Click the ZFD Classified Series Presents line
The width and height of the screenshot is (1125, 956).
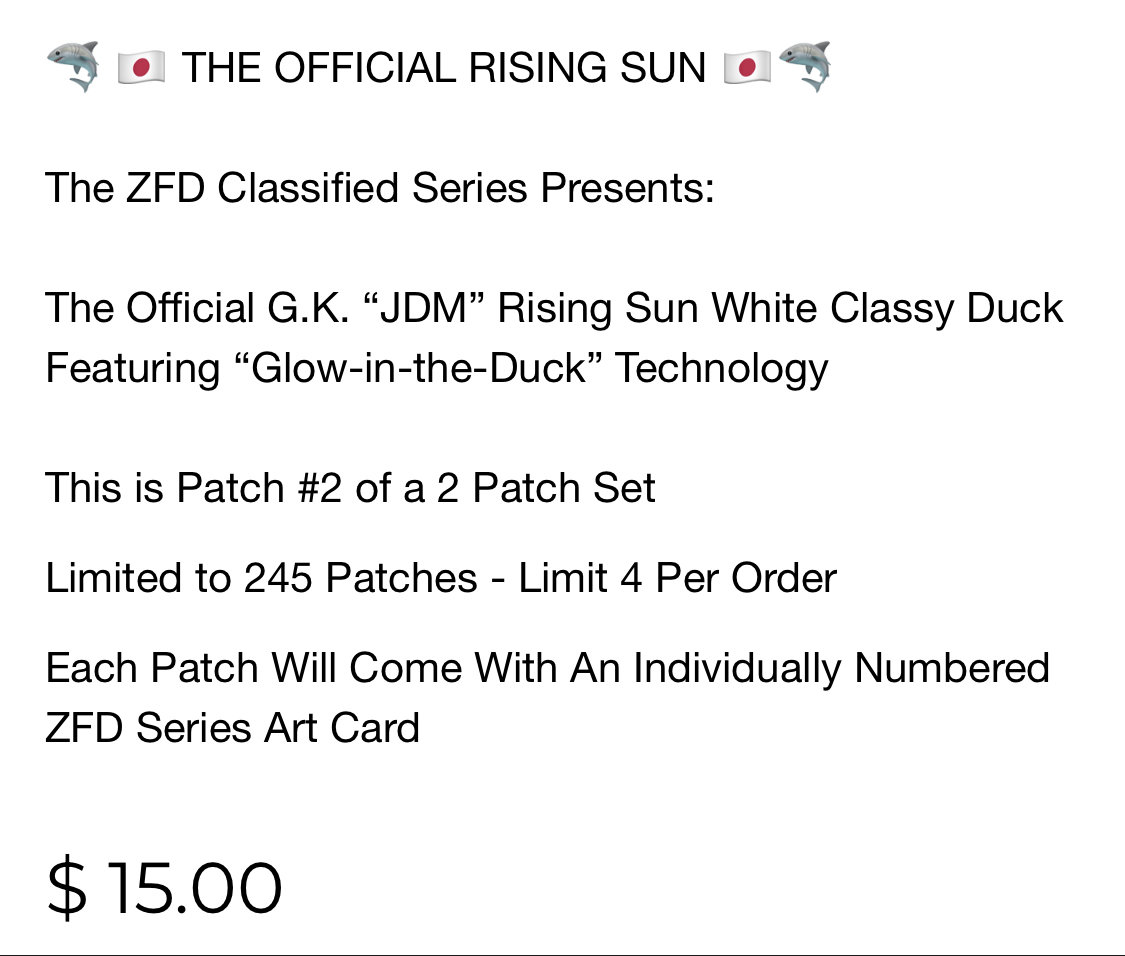point(380,188)
